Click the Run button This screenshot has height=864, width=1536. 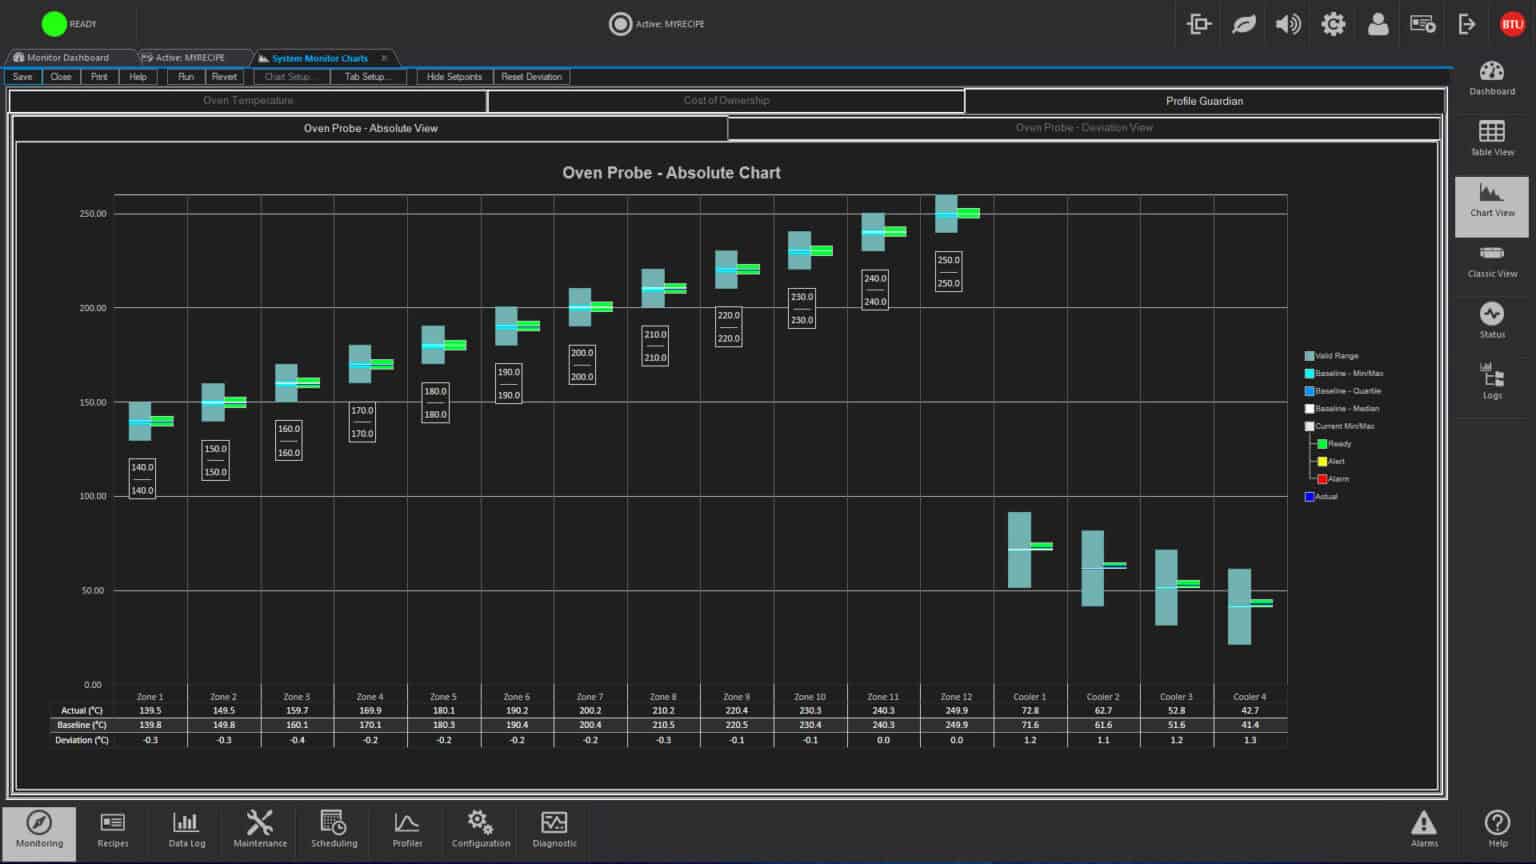[186, 77]
